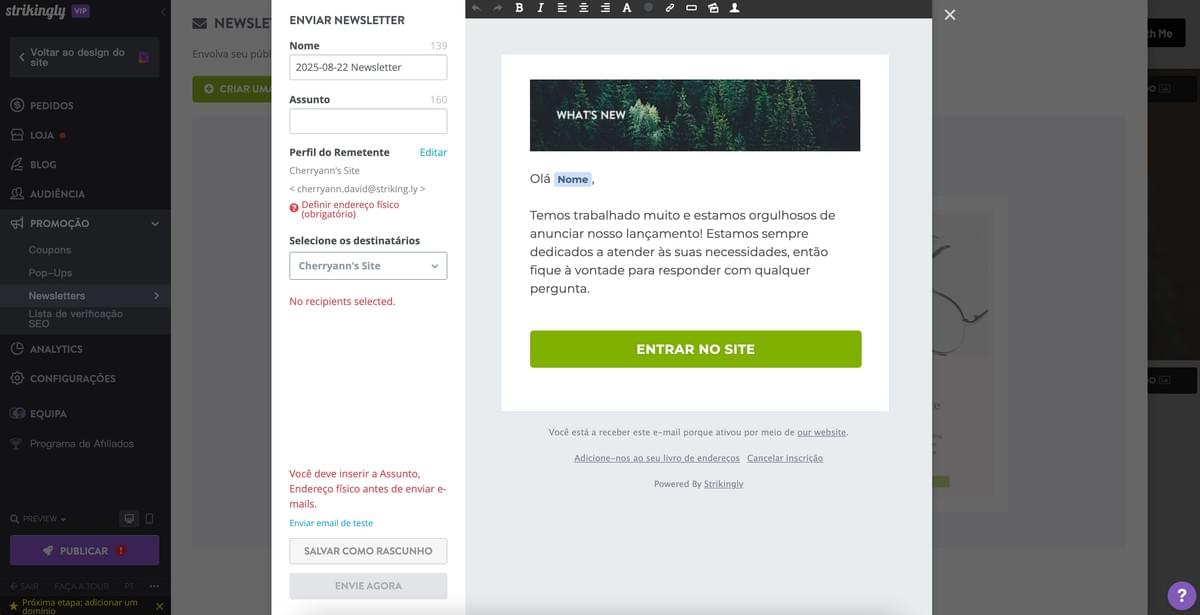Click the Assunto subject input field

pos(368,122)
